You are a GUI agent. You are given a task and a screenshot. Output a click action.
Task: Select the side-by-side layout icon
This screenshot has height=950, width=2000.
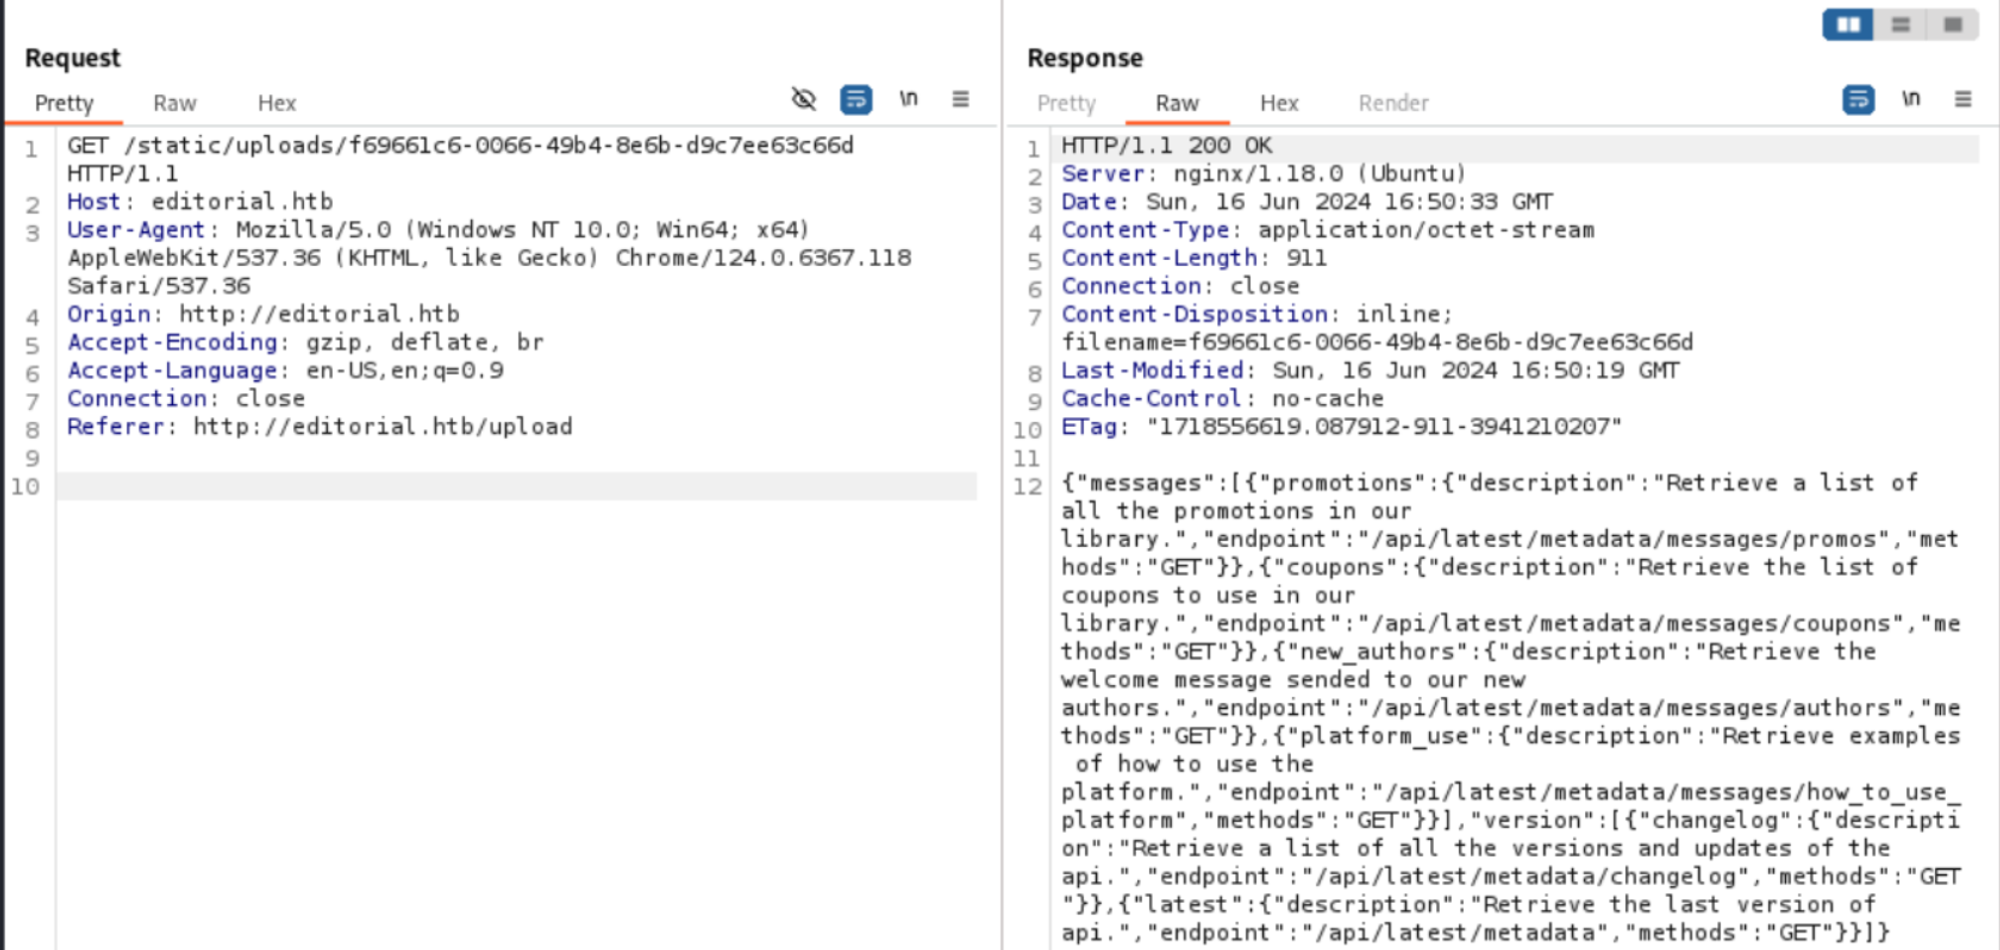(x=1848, y=24)
